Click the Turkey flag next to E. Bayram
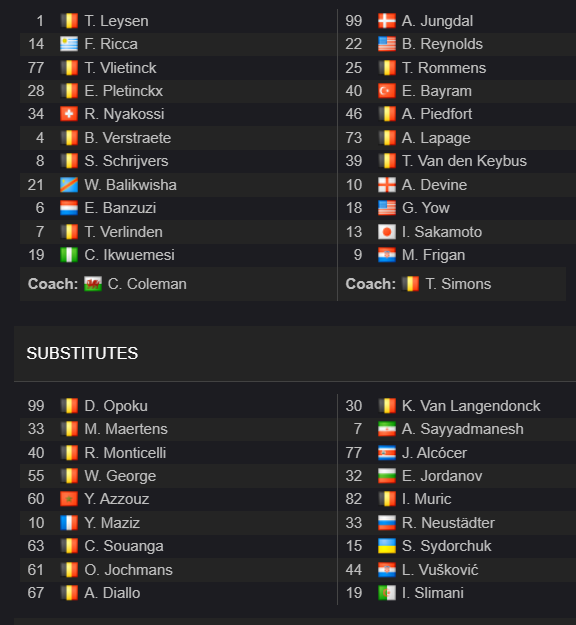Viewport: 576px width, 625px height. [387, 91]
